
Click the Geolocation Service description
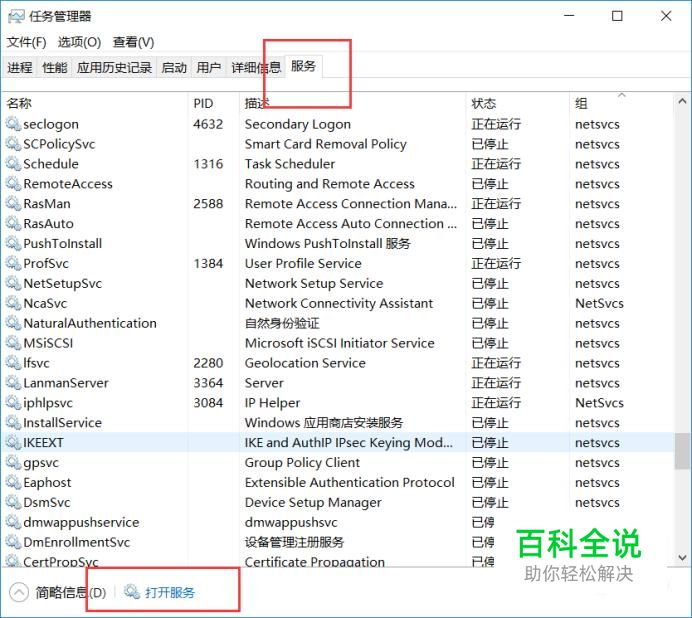(305, 363)
